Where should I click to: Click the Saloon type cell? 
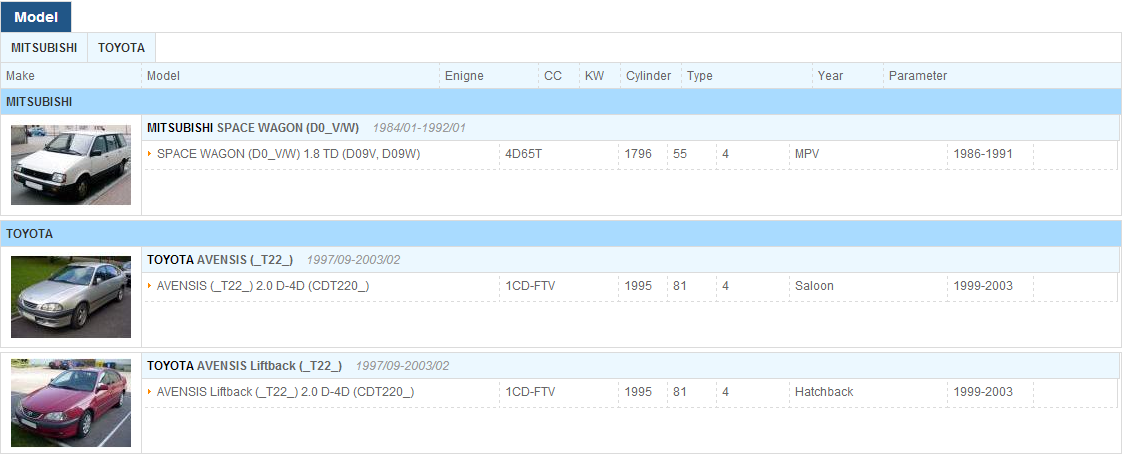[814, 286]
